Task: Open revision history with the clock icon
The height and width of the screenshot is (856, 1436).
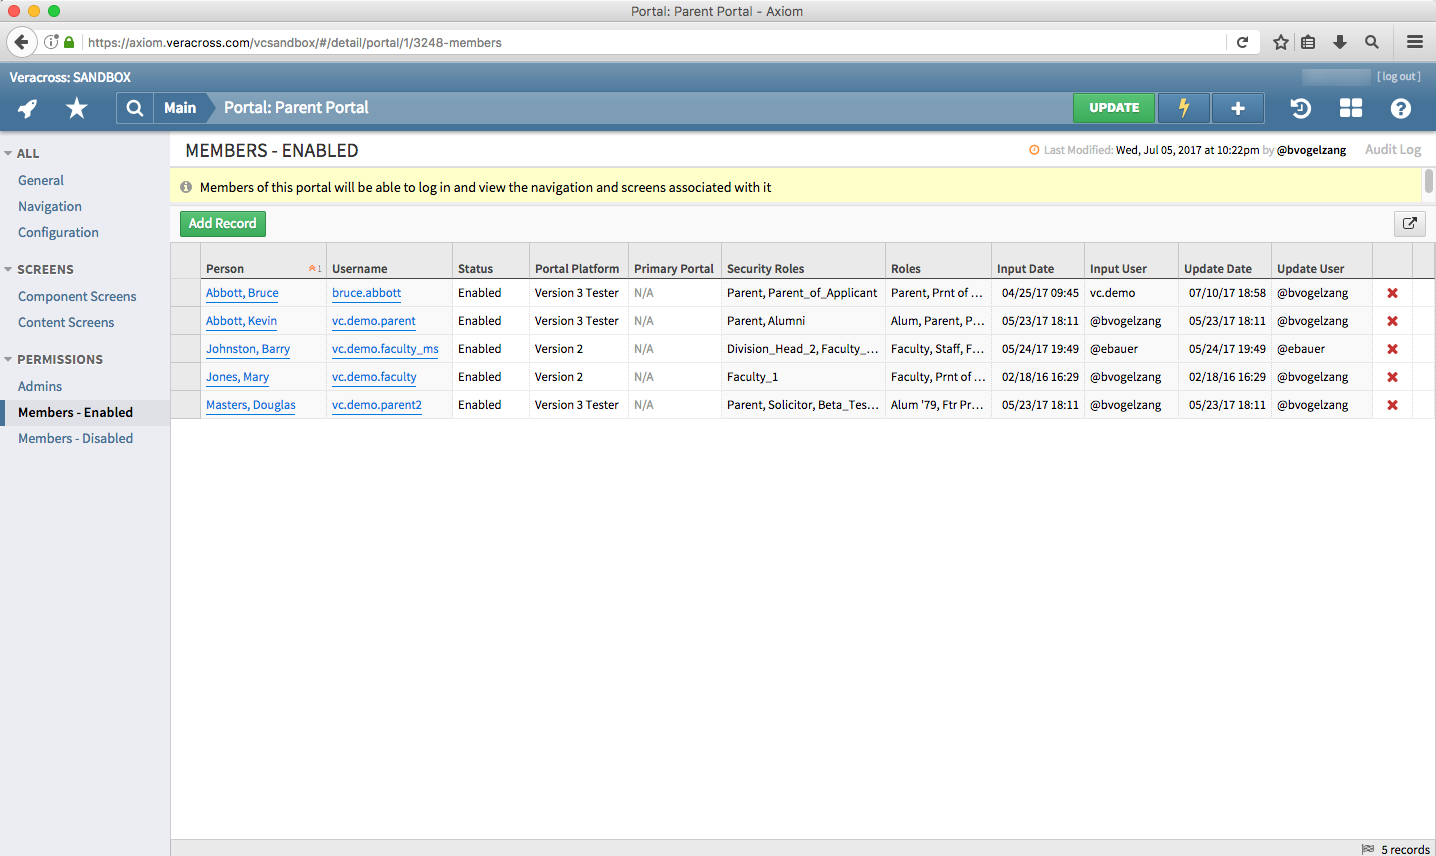Action: click(1300, 108)
